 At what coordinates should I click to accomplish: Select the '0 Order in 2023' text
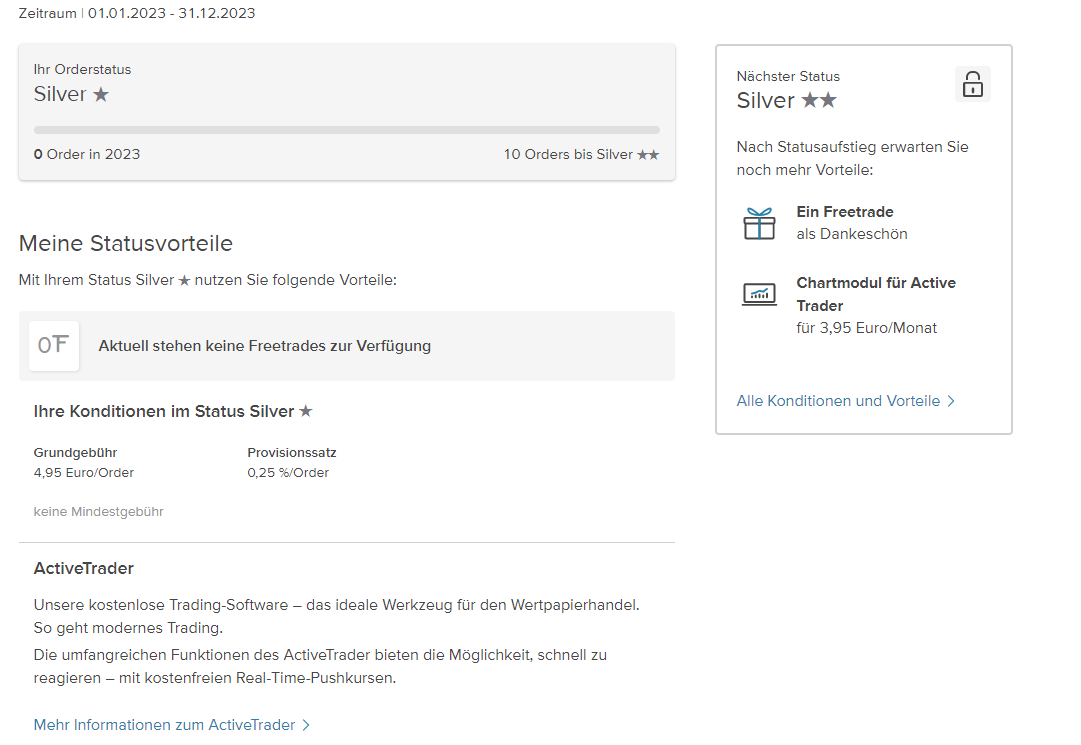[x=87, y=155]
